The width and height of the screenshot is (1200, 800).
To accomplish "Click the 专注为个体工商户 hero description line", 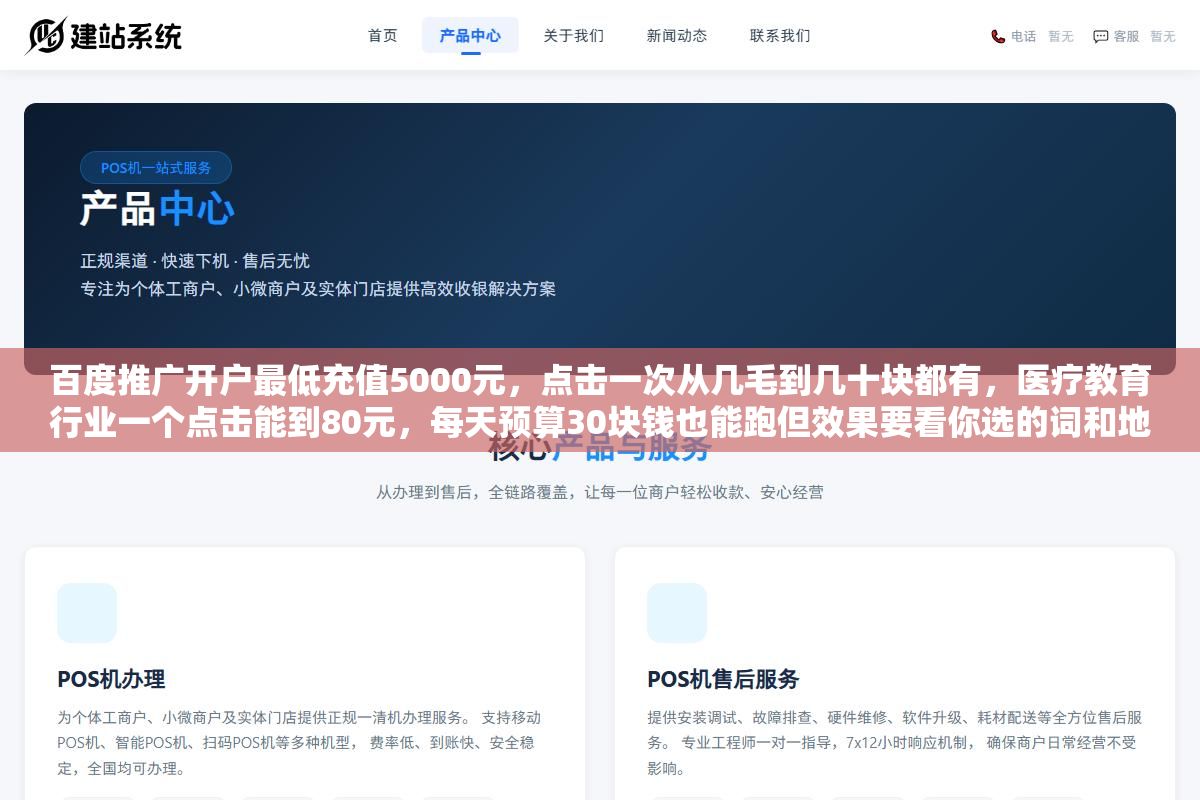I will (318, 289).
